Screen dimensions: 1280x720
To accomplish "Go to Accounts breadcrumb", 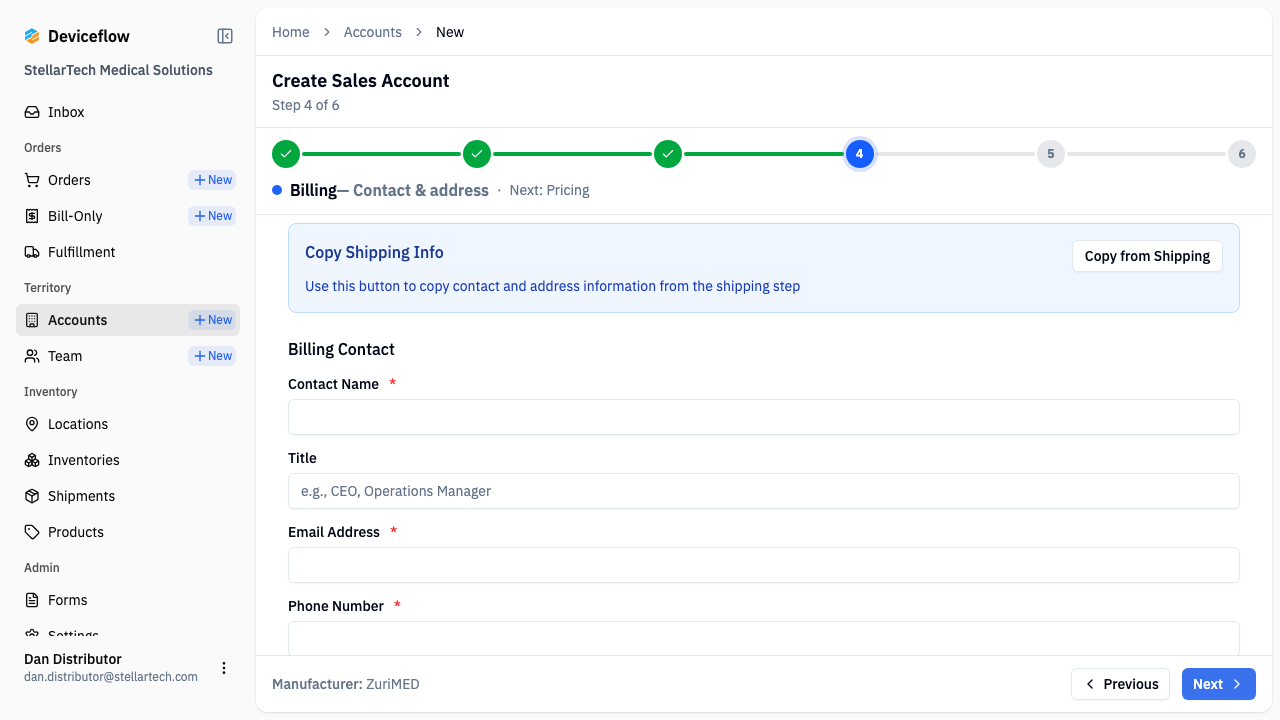I will [x=373, y=32].
